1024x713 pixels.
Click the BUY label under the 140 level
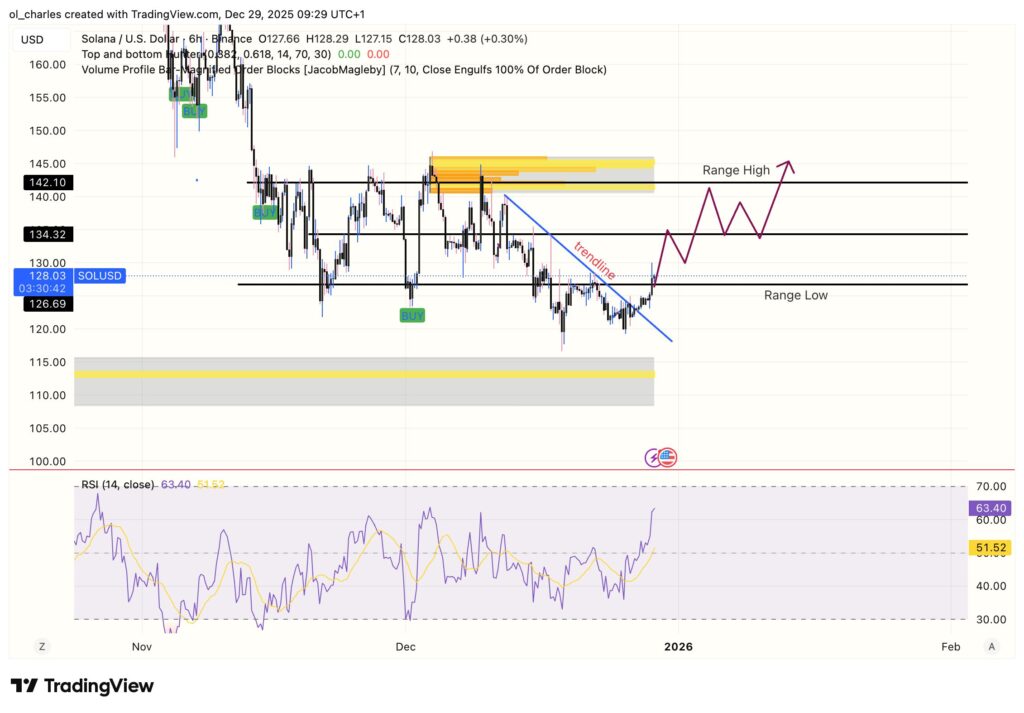pyautogui.click(x=265, y=212)
